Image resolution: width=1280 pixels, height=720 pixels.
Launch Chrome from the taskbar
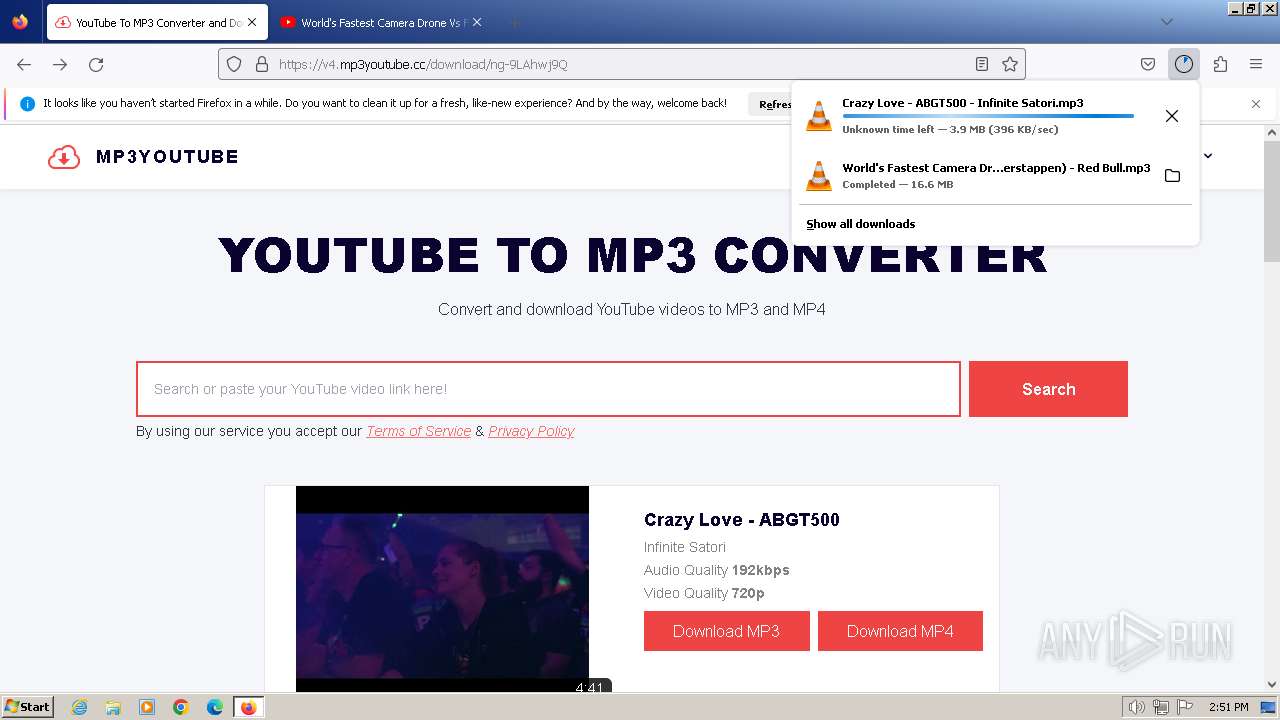point(181,707)
